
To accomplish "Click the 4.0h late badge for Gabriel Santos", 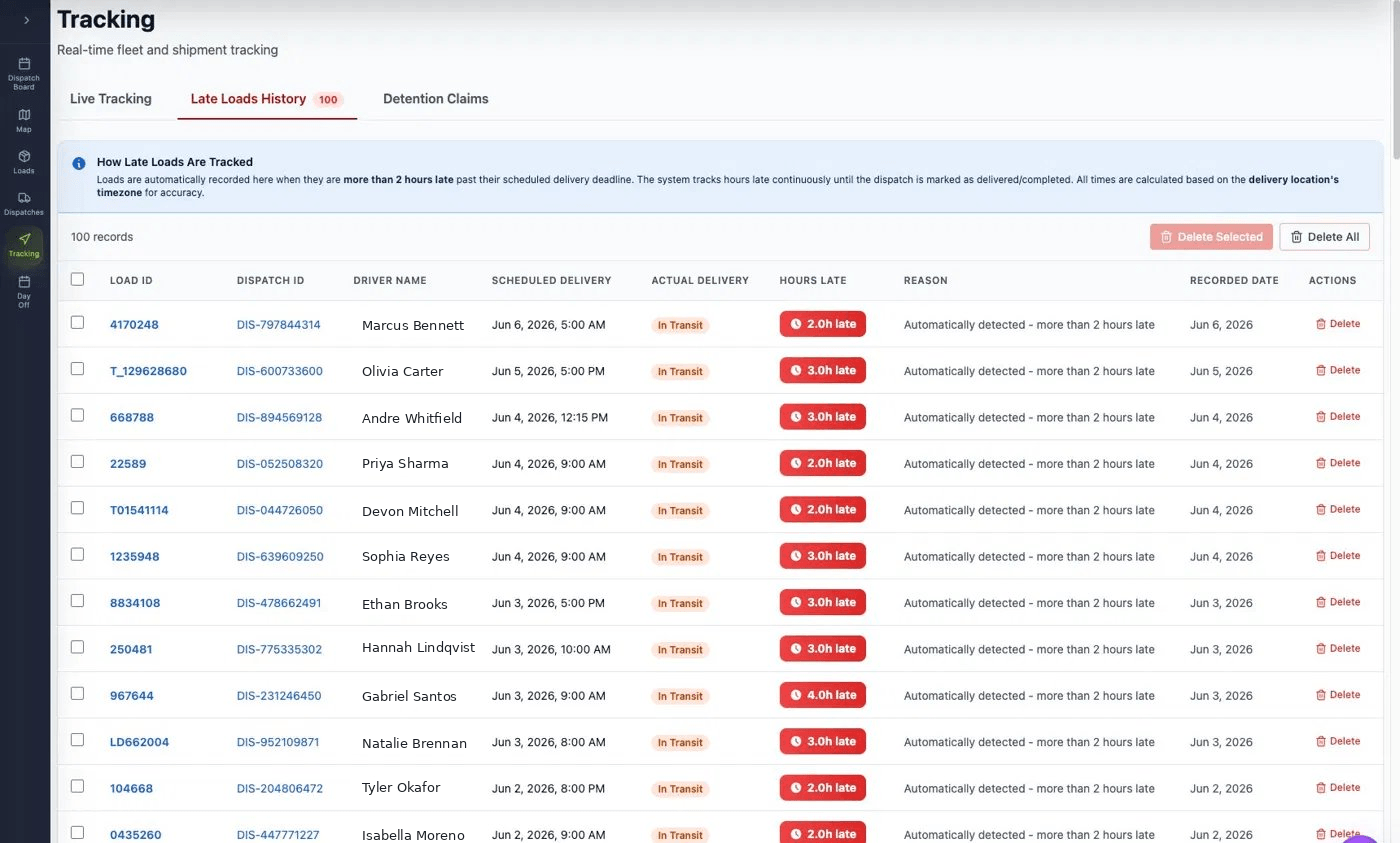I will click(823, 695).
